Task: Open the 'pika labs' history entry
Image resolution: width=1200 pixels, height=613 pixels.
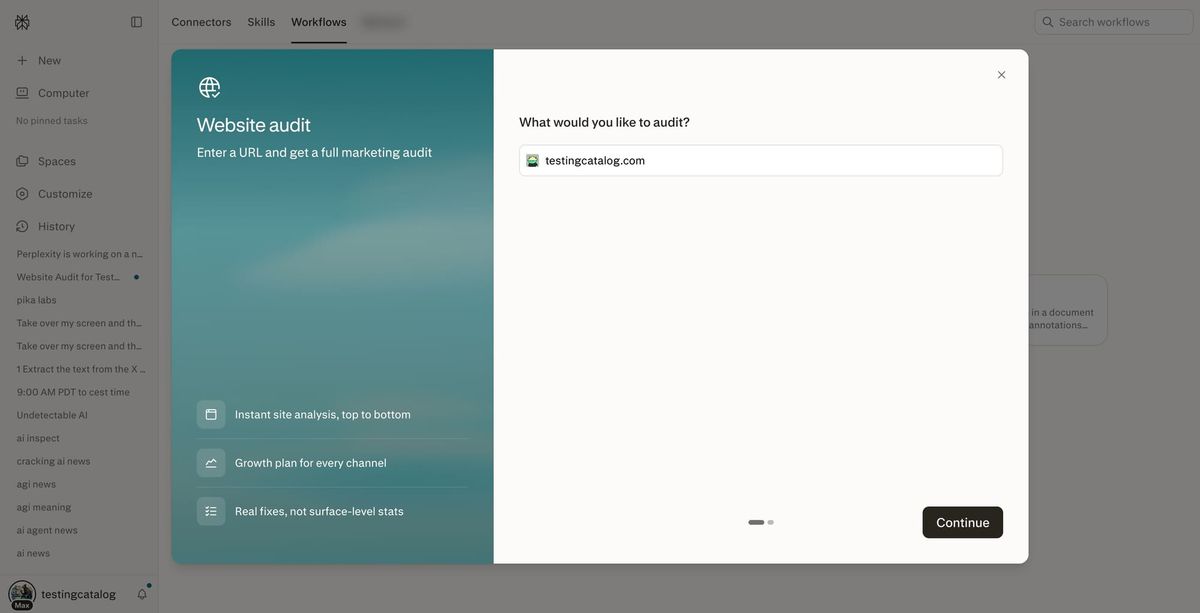Action: pyautogui.click(x=37, y=300)
